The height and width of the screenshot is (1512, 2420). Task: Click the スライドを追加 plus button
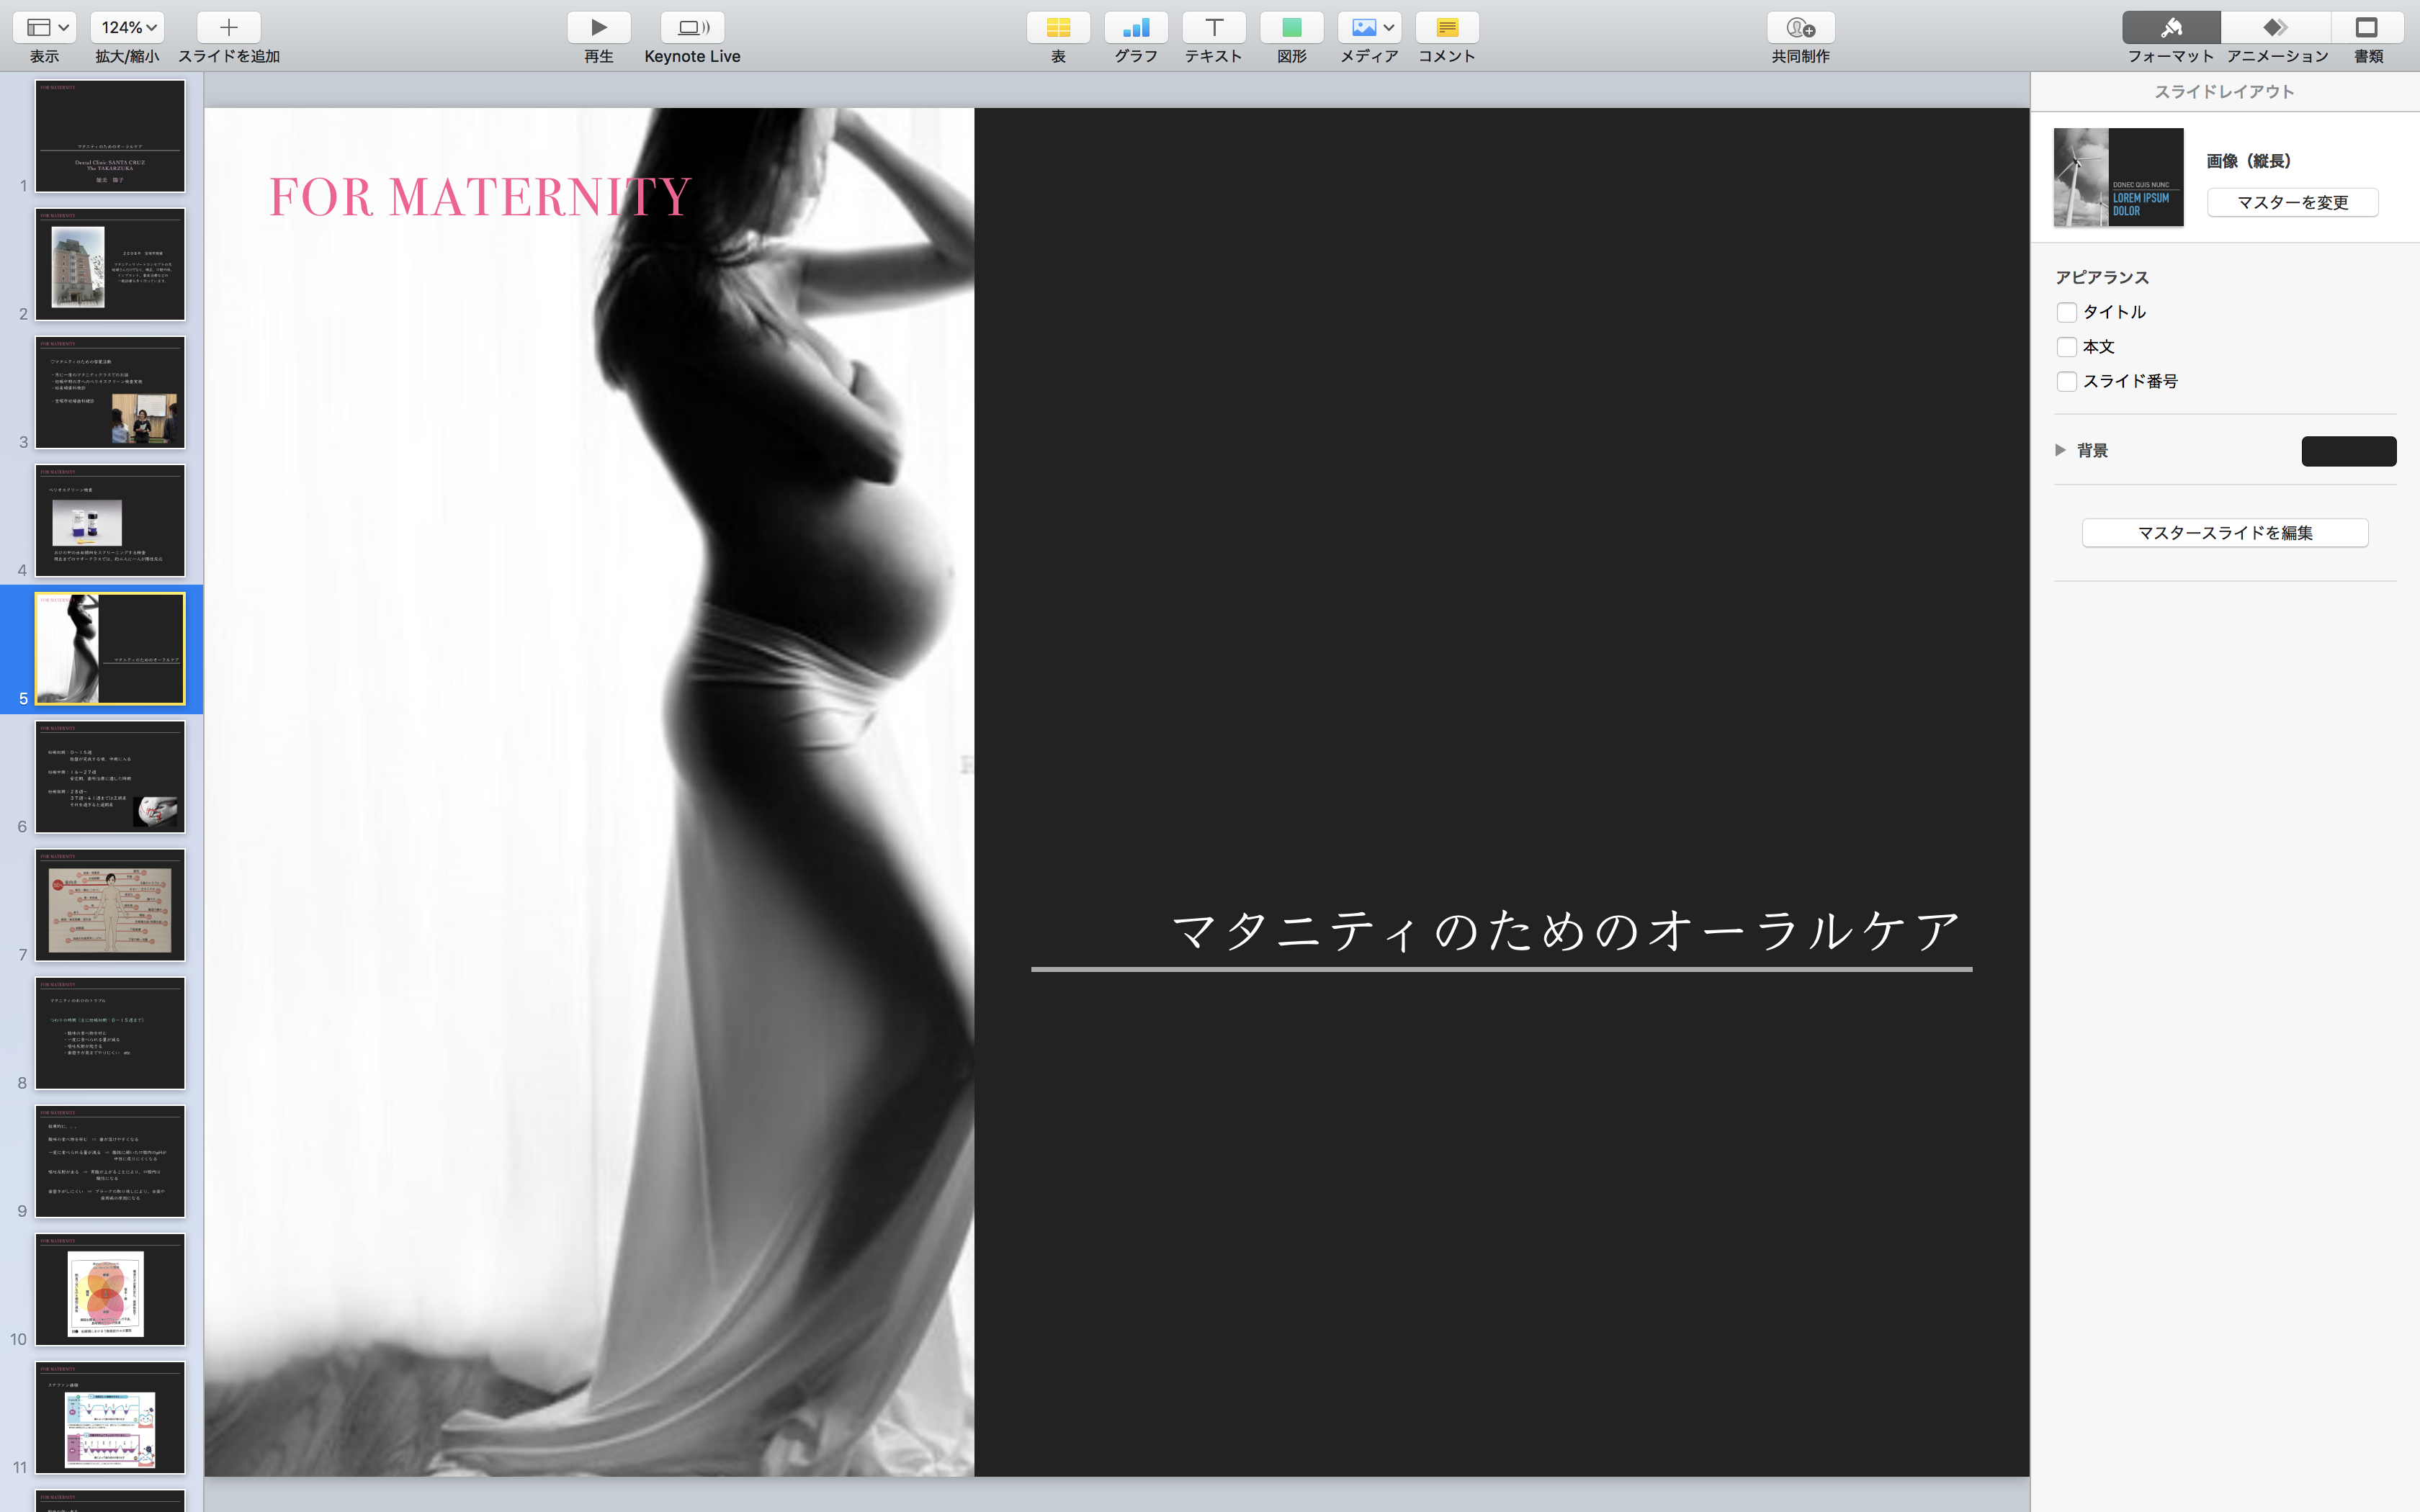[229, 27]
